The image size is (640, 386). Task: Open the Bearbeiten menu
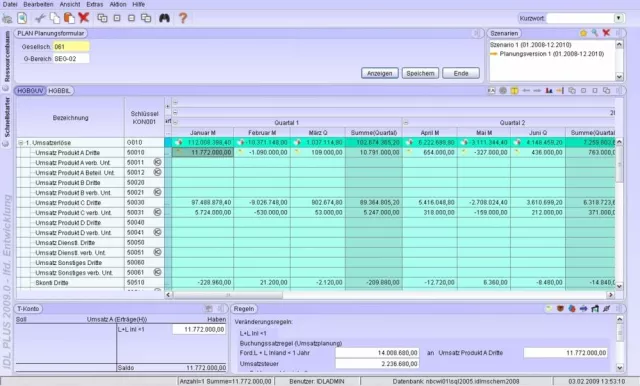point(38,4)
